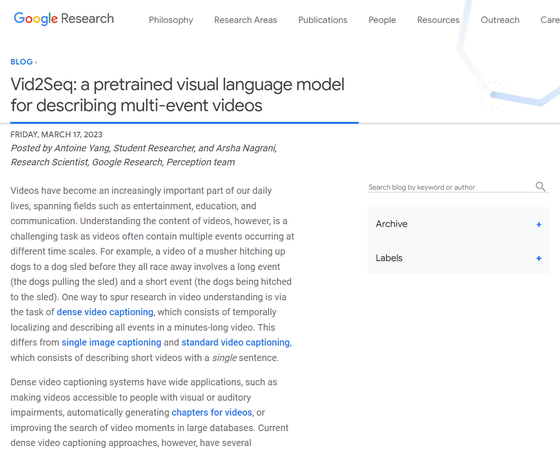
Task: Expand Archive with its plus icon
Action: click(x=539, y=224)
